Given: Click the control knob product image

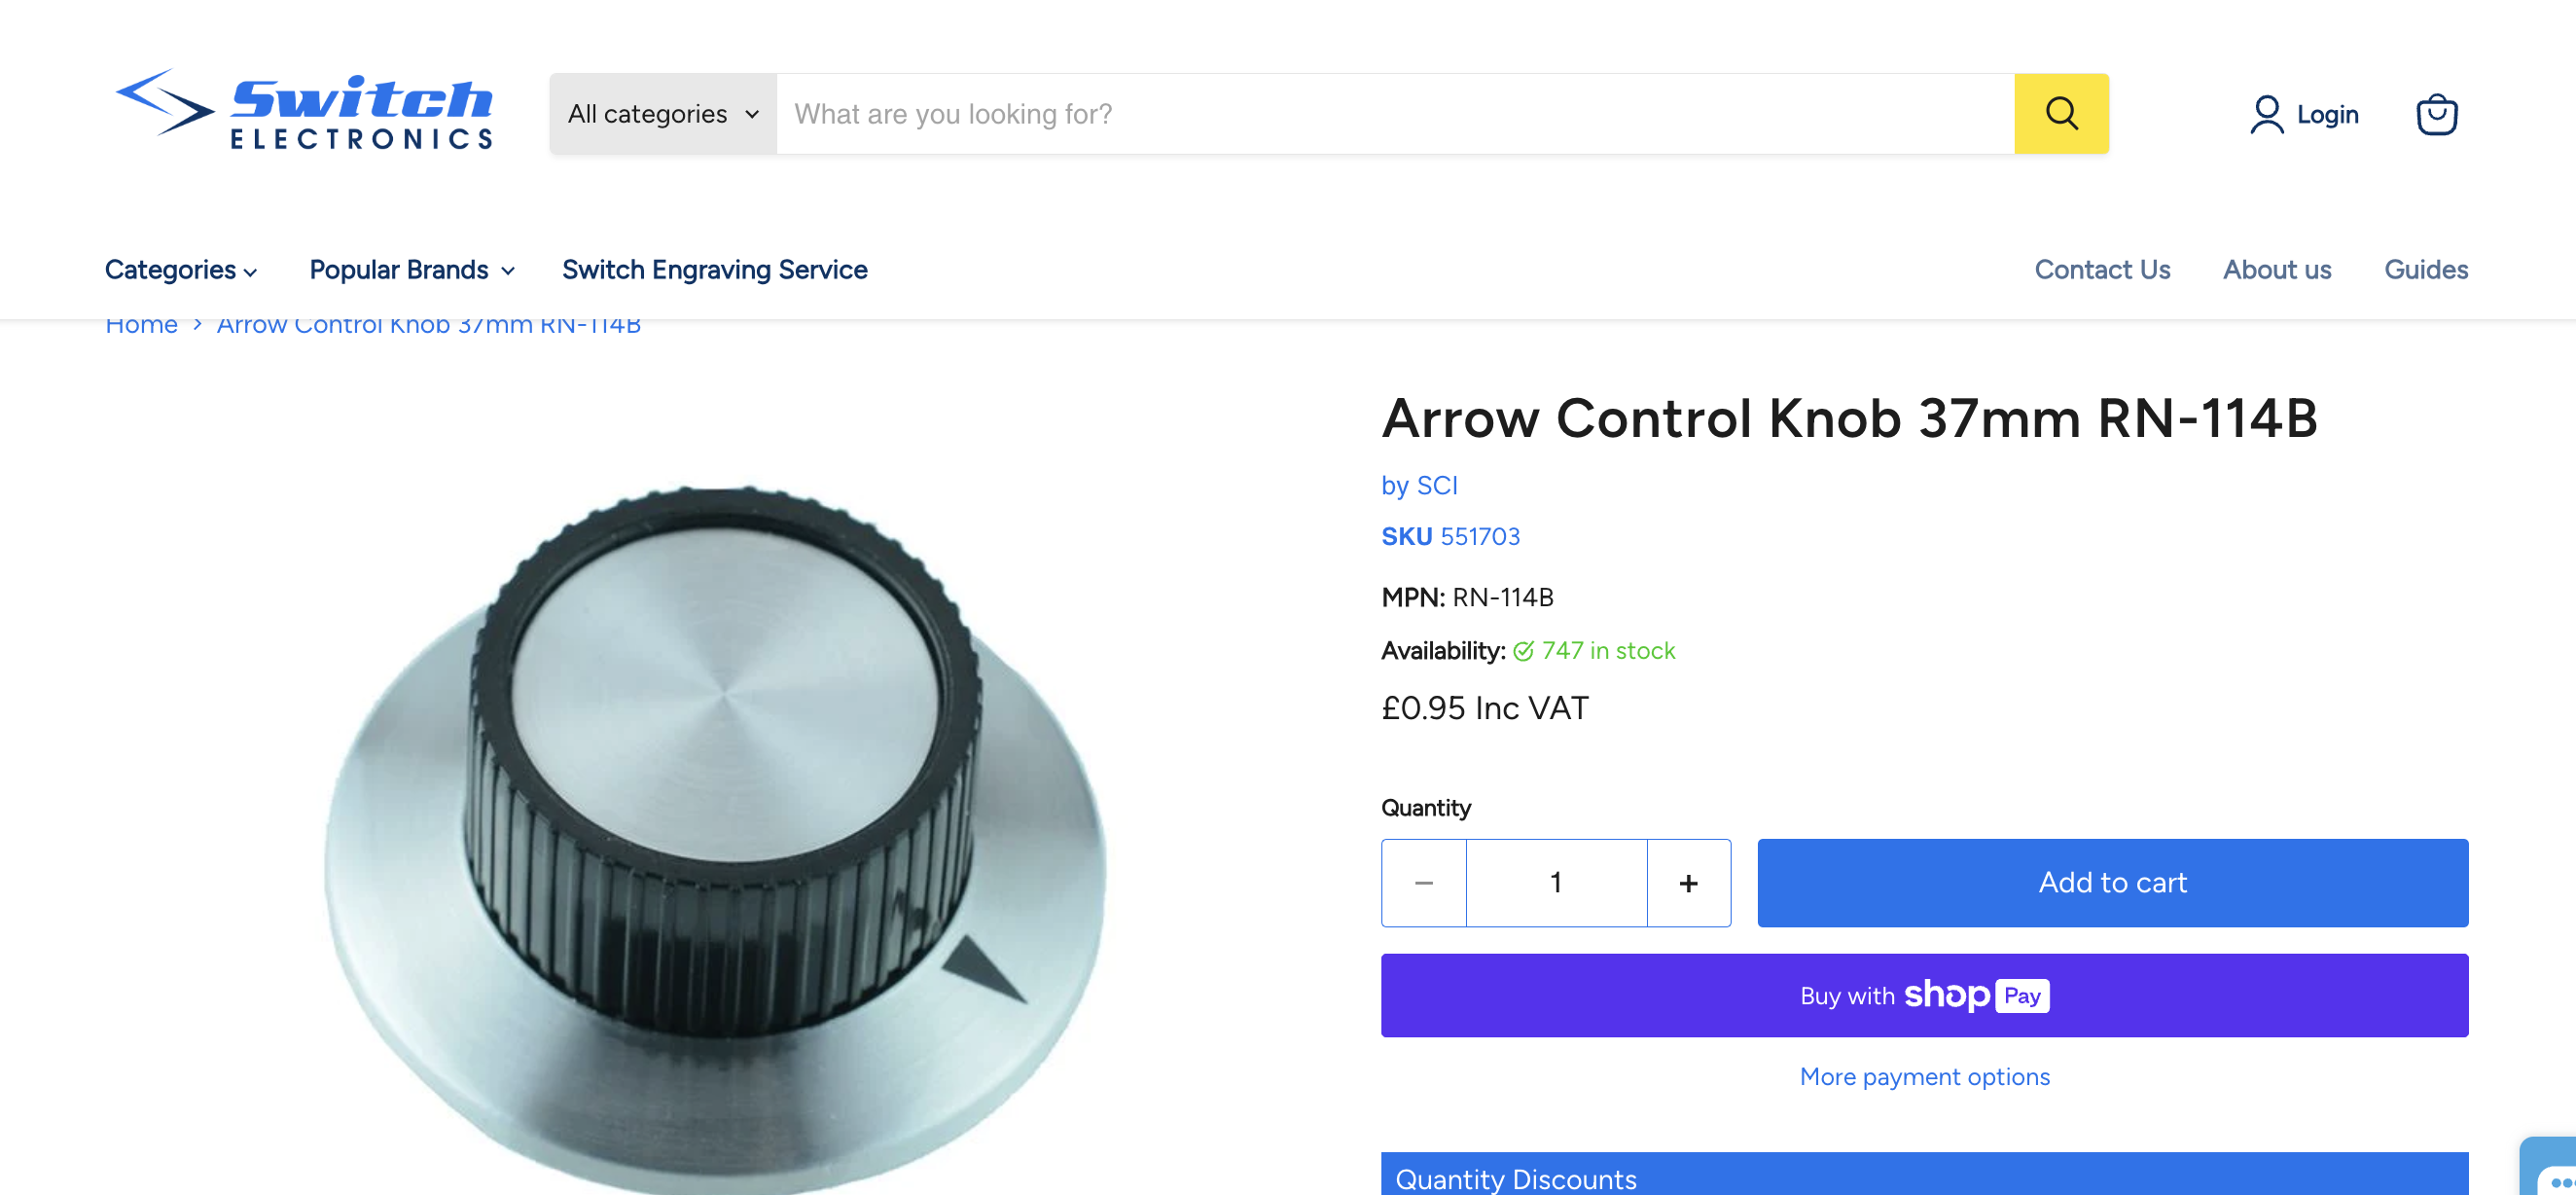Looking at the screenshot, I should 715,820.
